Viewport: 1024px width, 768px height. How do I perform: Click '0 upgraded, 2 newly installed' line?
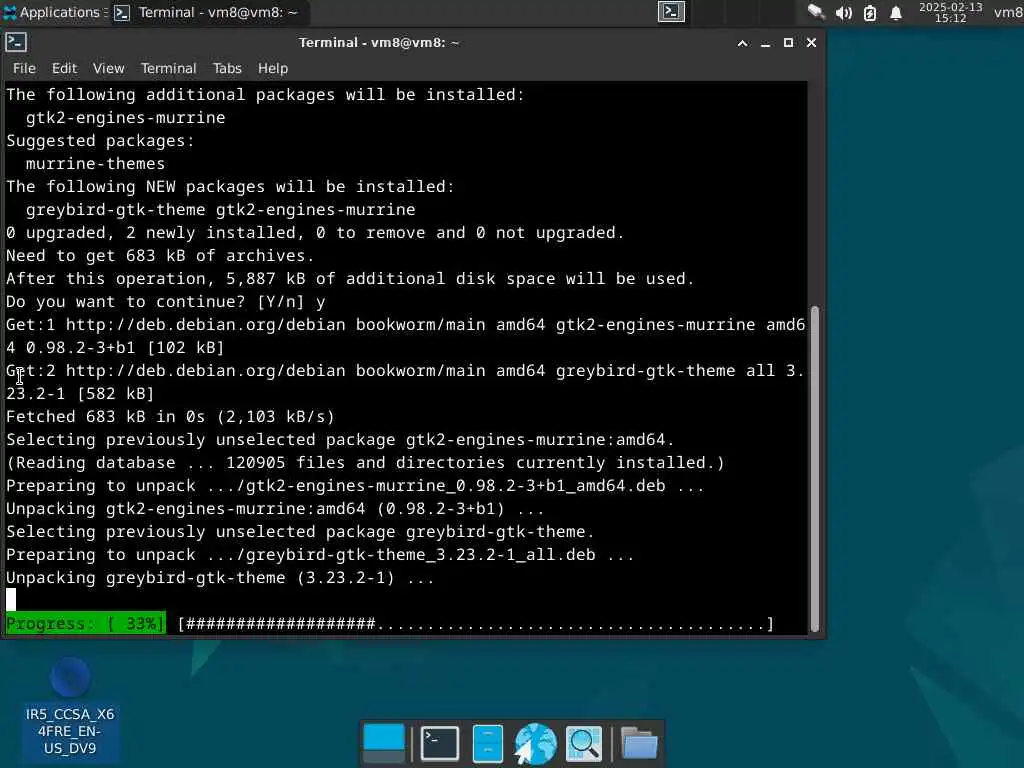[x=315, y=232]
